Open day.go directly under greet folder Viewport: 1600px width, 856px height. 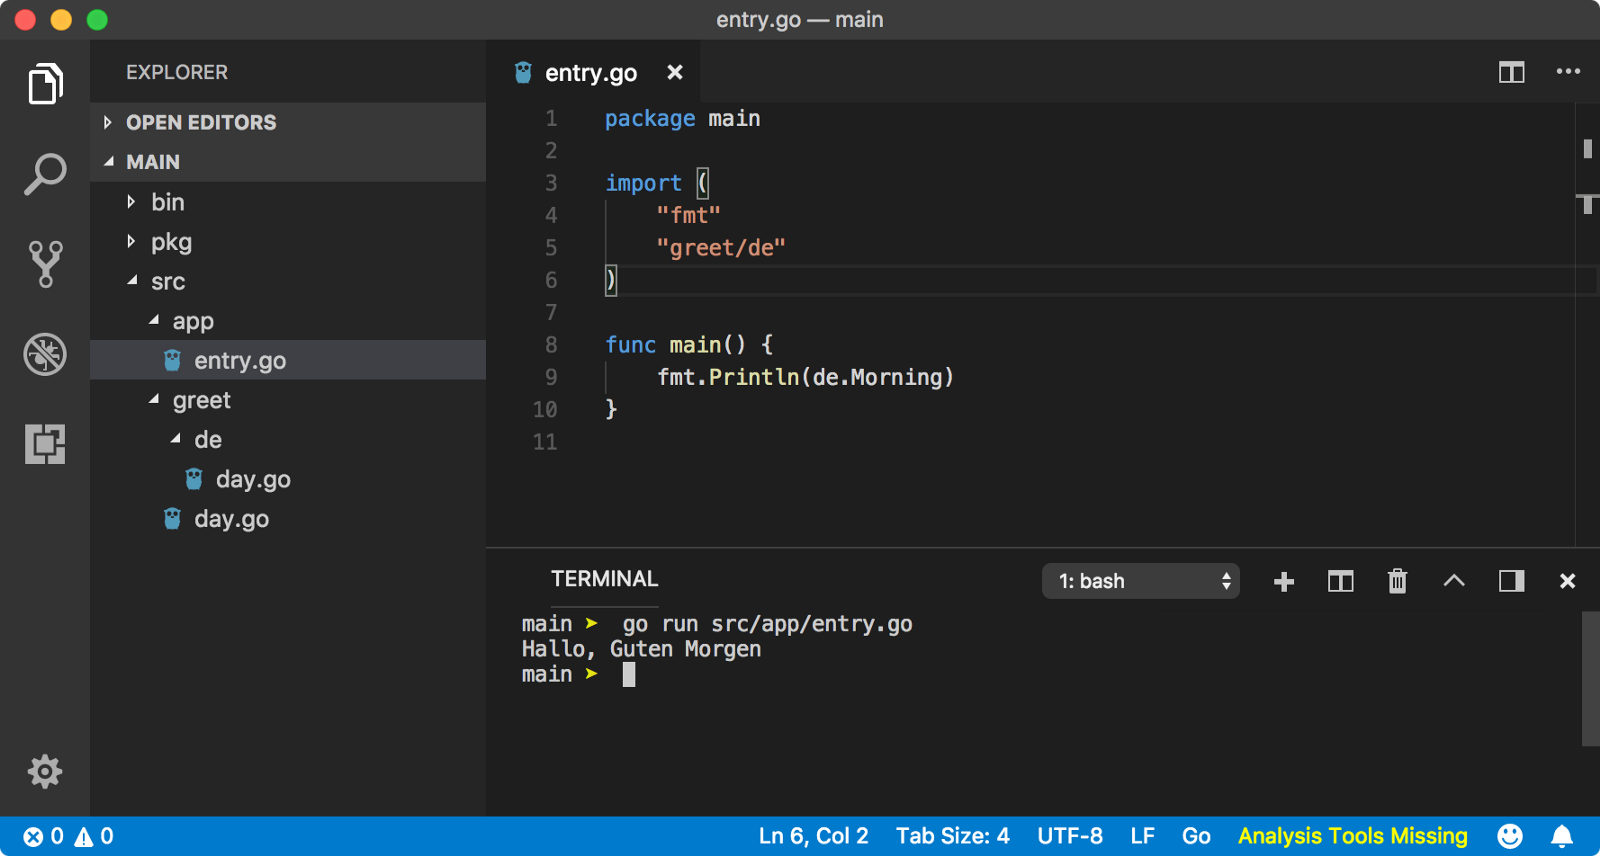click(x=288, y=519)
